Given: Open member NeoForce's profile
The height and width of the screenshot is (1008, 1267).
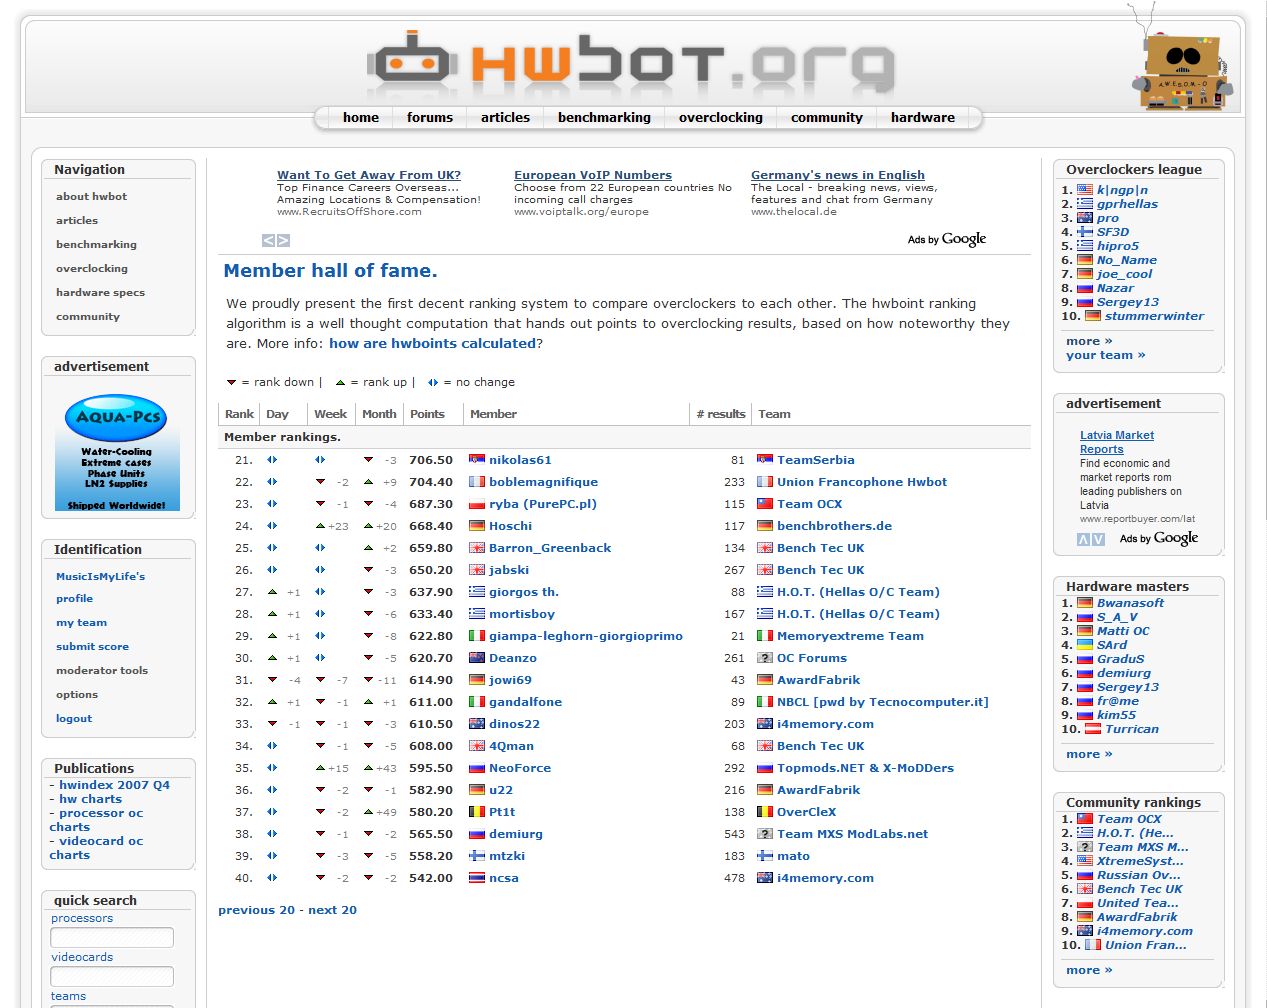Looking at the screenshot, I should pyautogui.click(x=520, y=768).
